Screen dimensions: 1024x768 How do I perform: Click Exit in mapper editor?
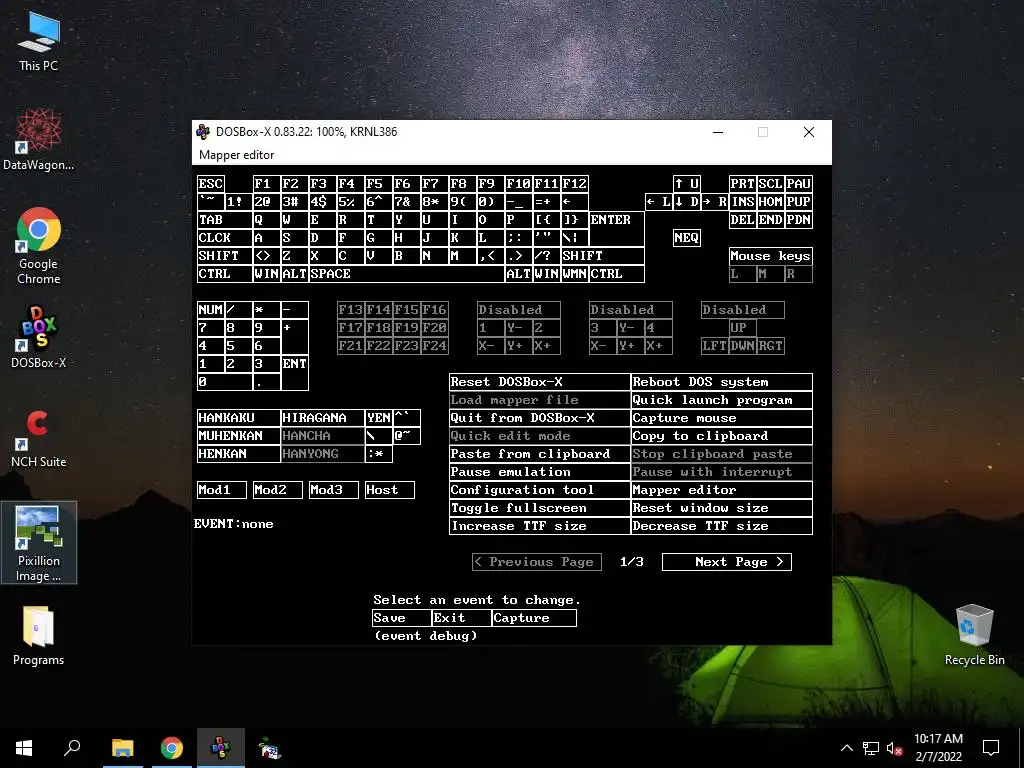pyautogui.click(x=462, y=618)
